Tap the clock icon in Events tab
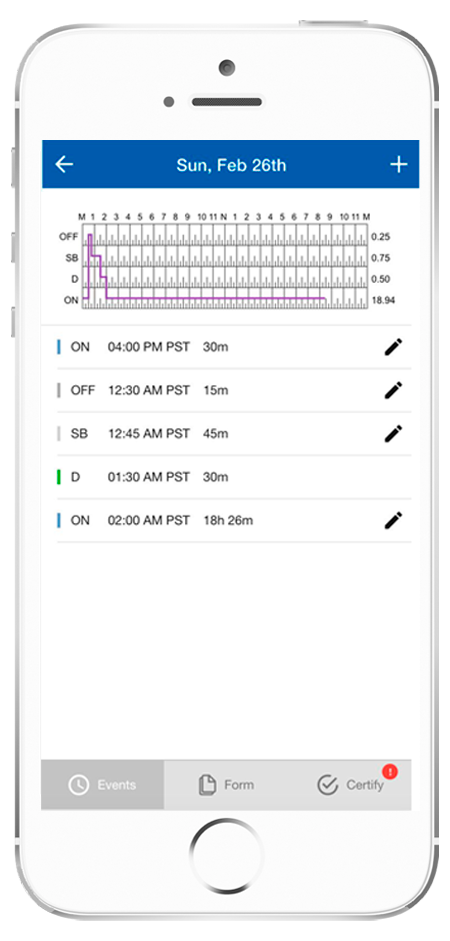Screen dimensions: 450x941 79,785
